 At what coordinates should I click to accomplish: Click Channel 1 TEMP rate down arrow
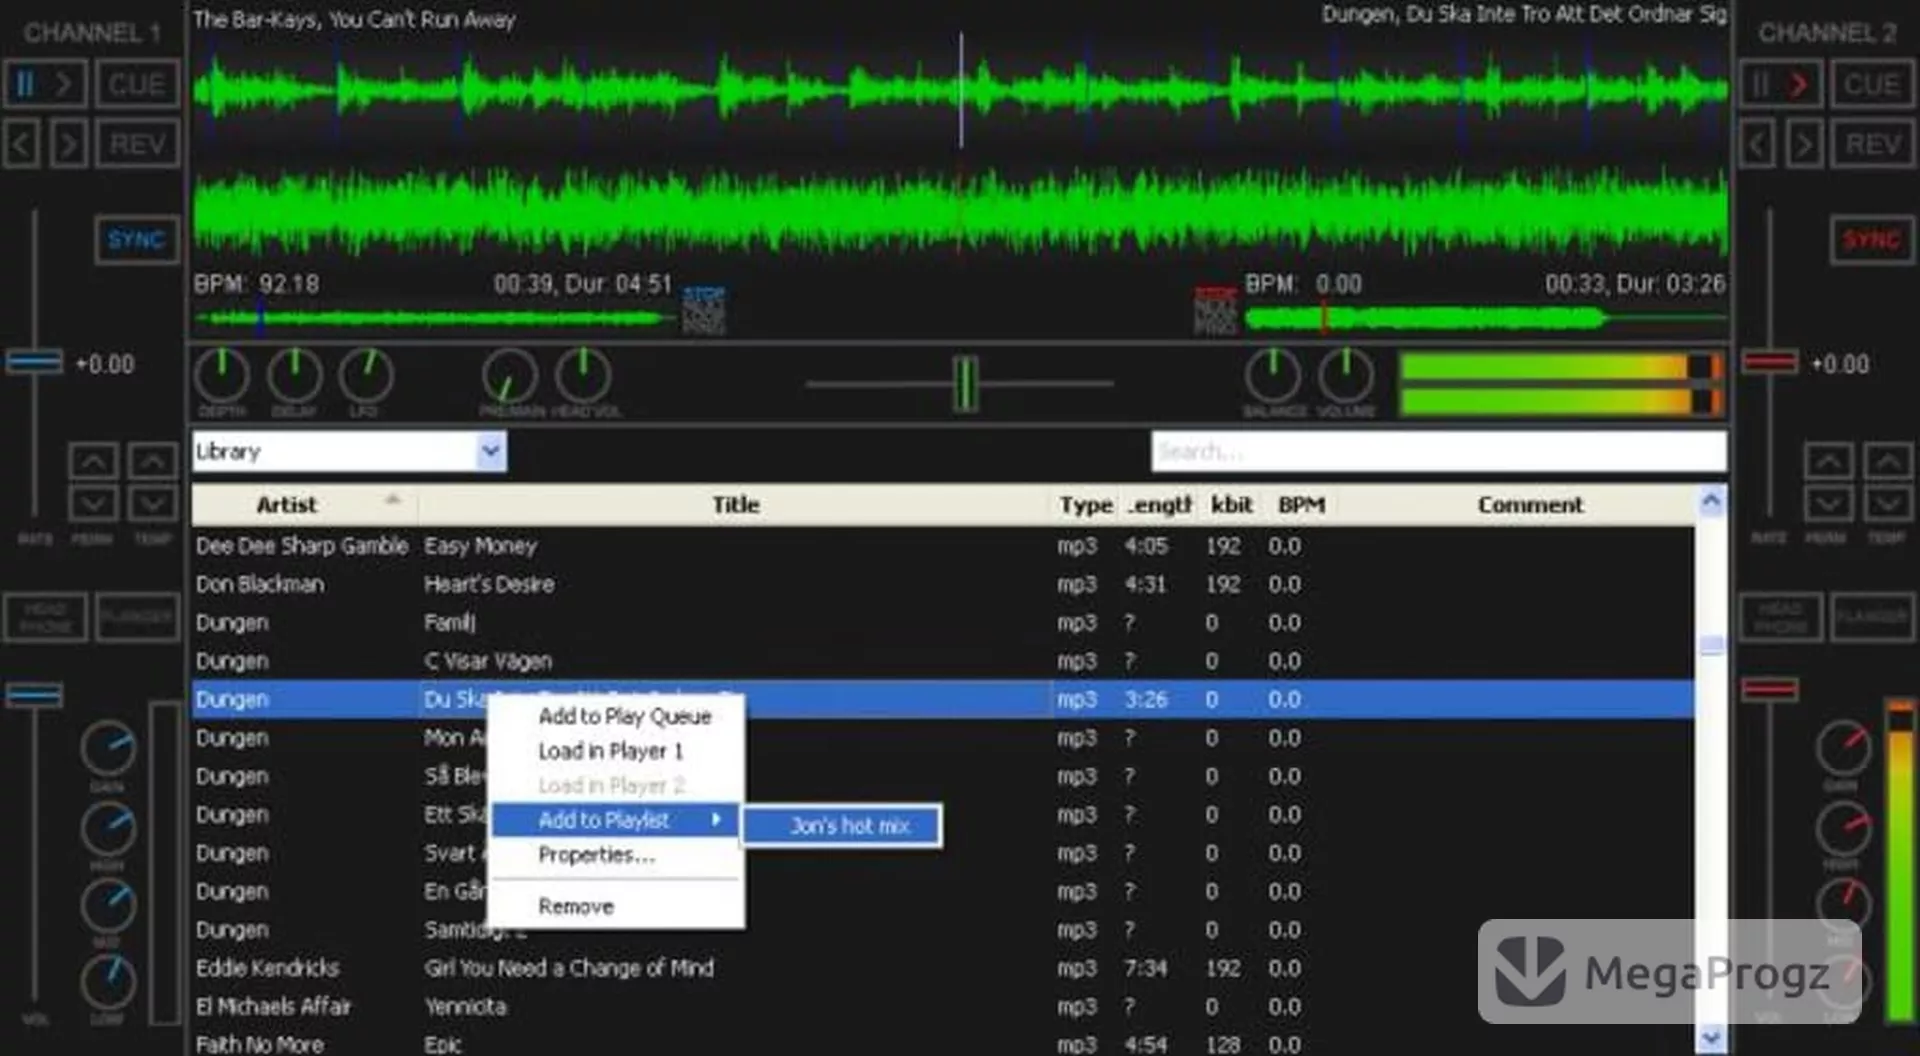pos(152,502)
